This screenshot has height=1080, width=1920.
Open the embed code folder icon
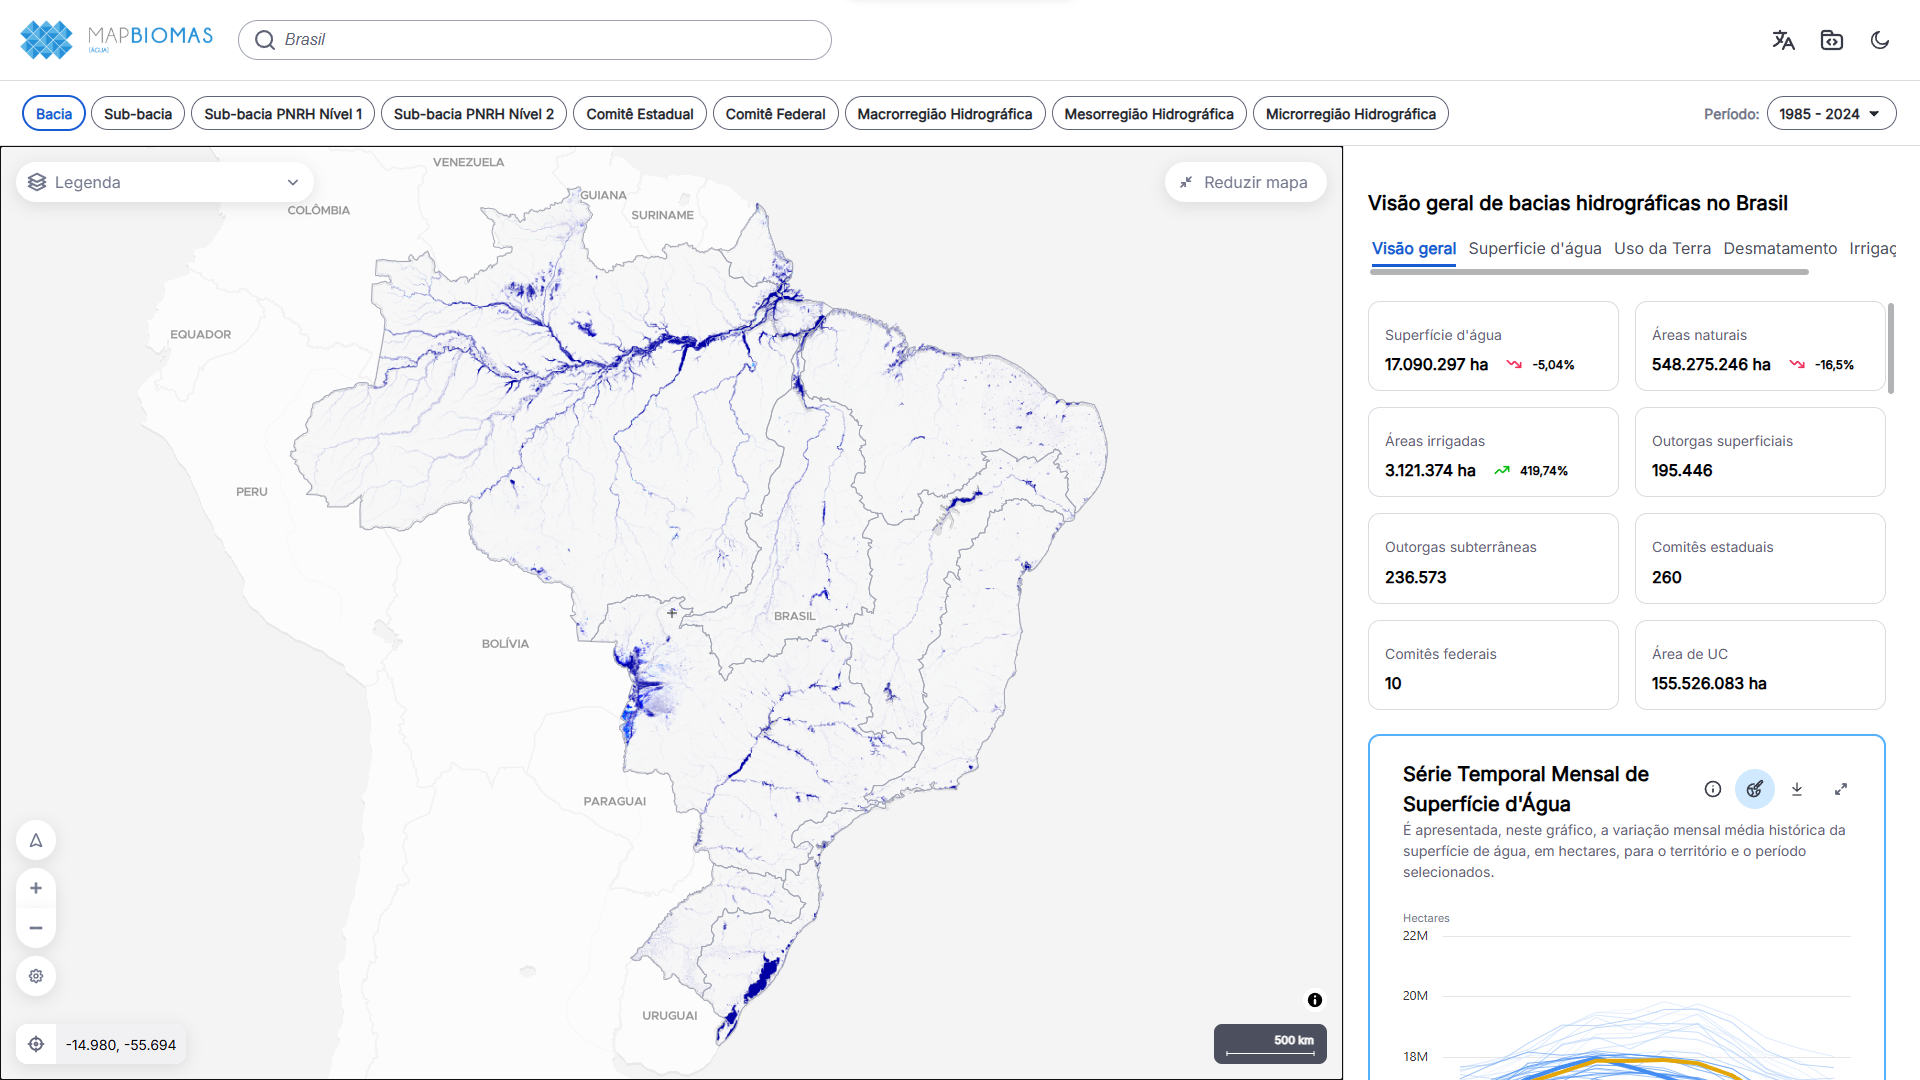pos(1831,40)
